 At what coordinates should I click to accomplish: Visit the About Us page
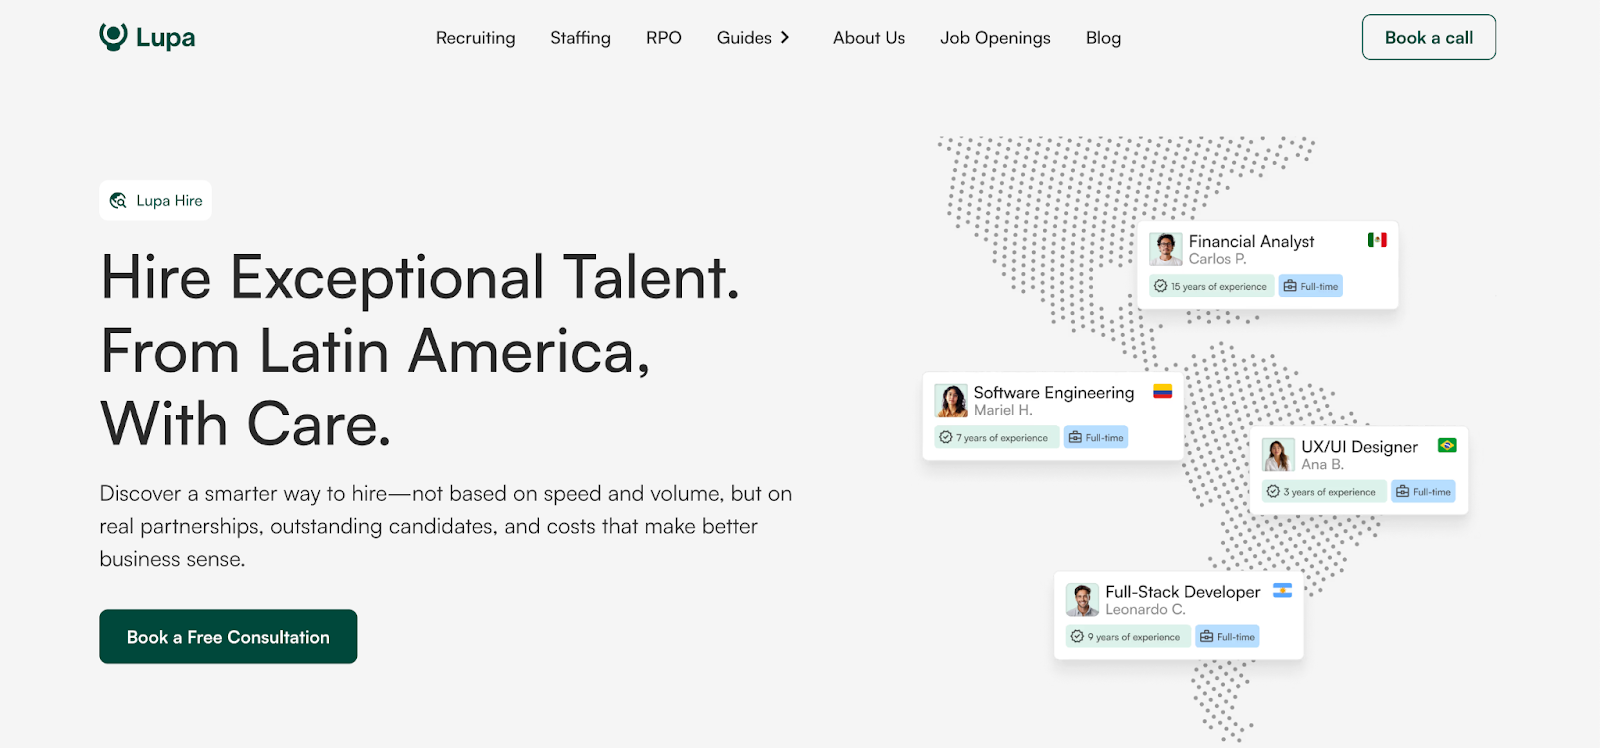869,38
